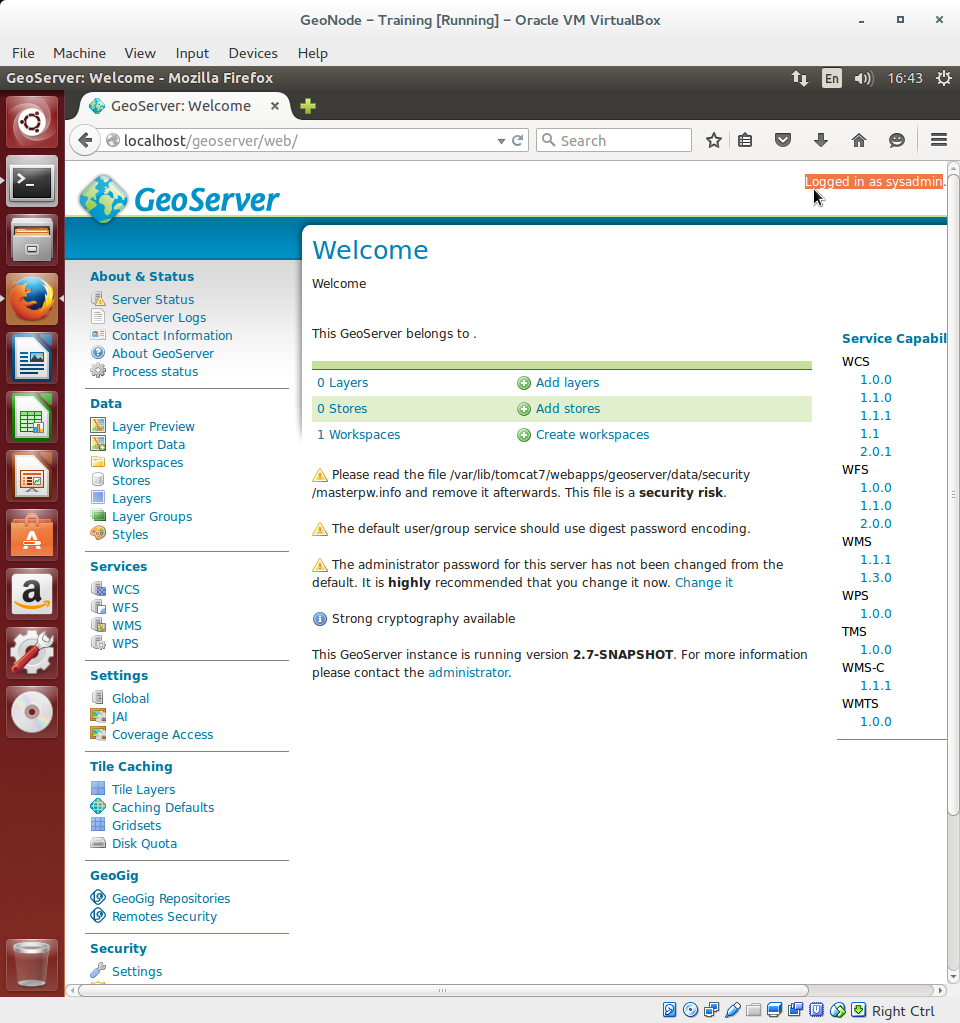Open LibreOffice Impress from the dock
The width and height of the screenshot is (960, 1023).
tap(31, 476)
